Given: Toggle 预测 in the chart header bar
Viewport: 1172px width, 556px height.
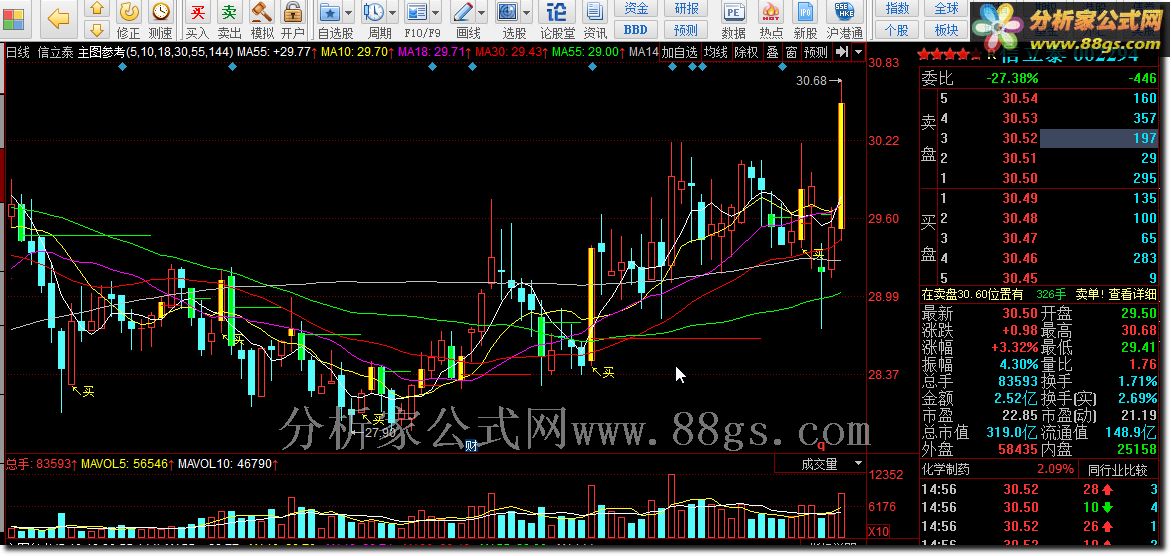Looking at the screenshot, I should [816, 52].
